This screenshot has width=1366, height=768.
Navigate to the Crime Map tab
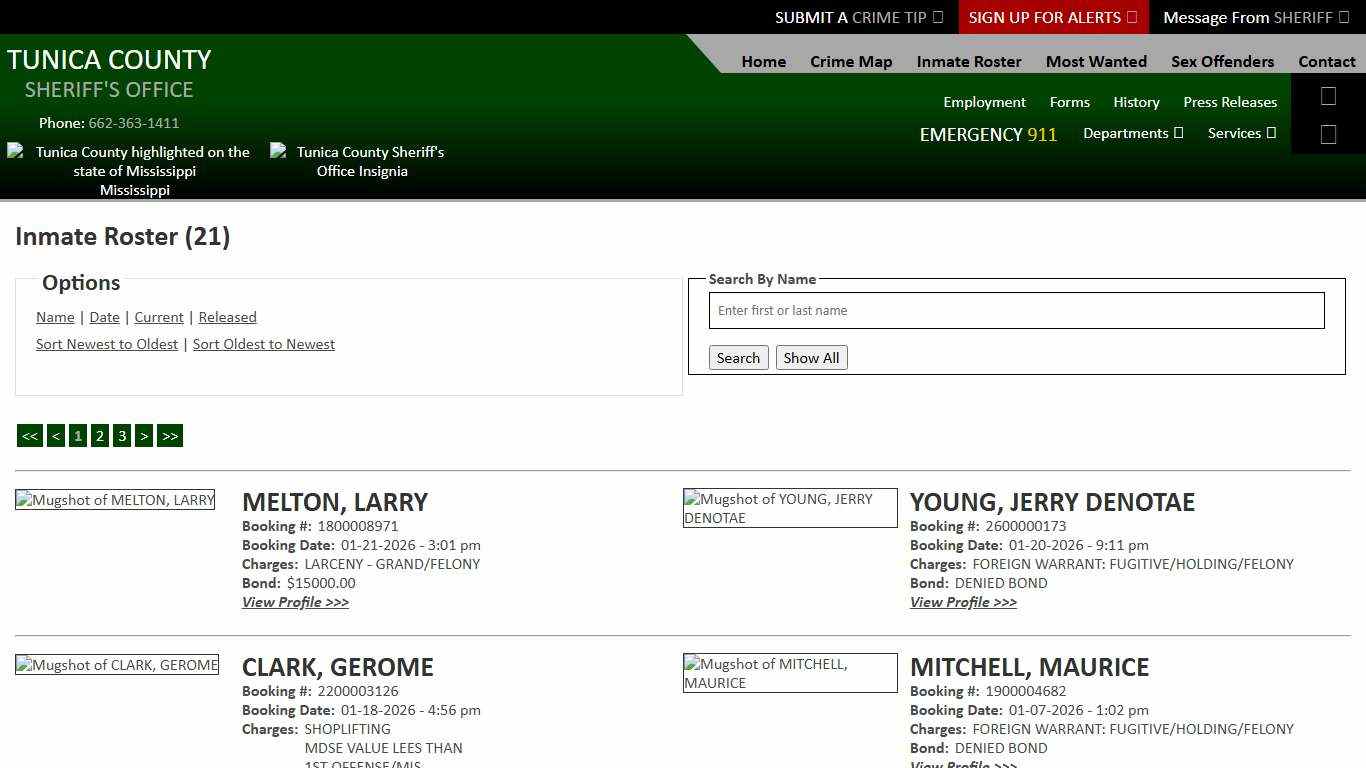pos(851,61)
